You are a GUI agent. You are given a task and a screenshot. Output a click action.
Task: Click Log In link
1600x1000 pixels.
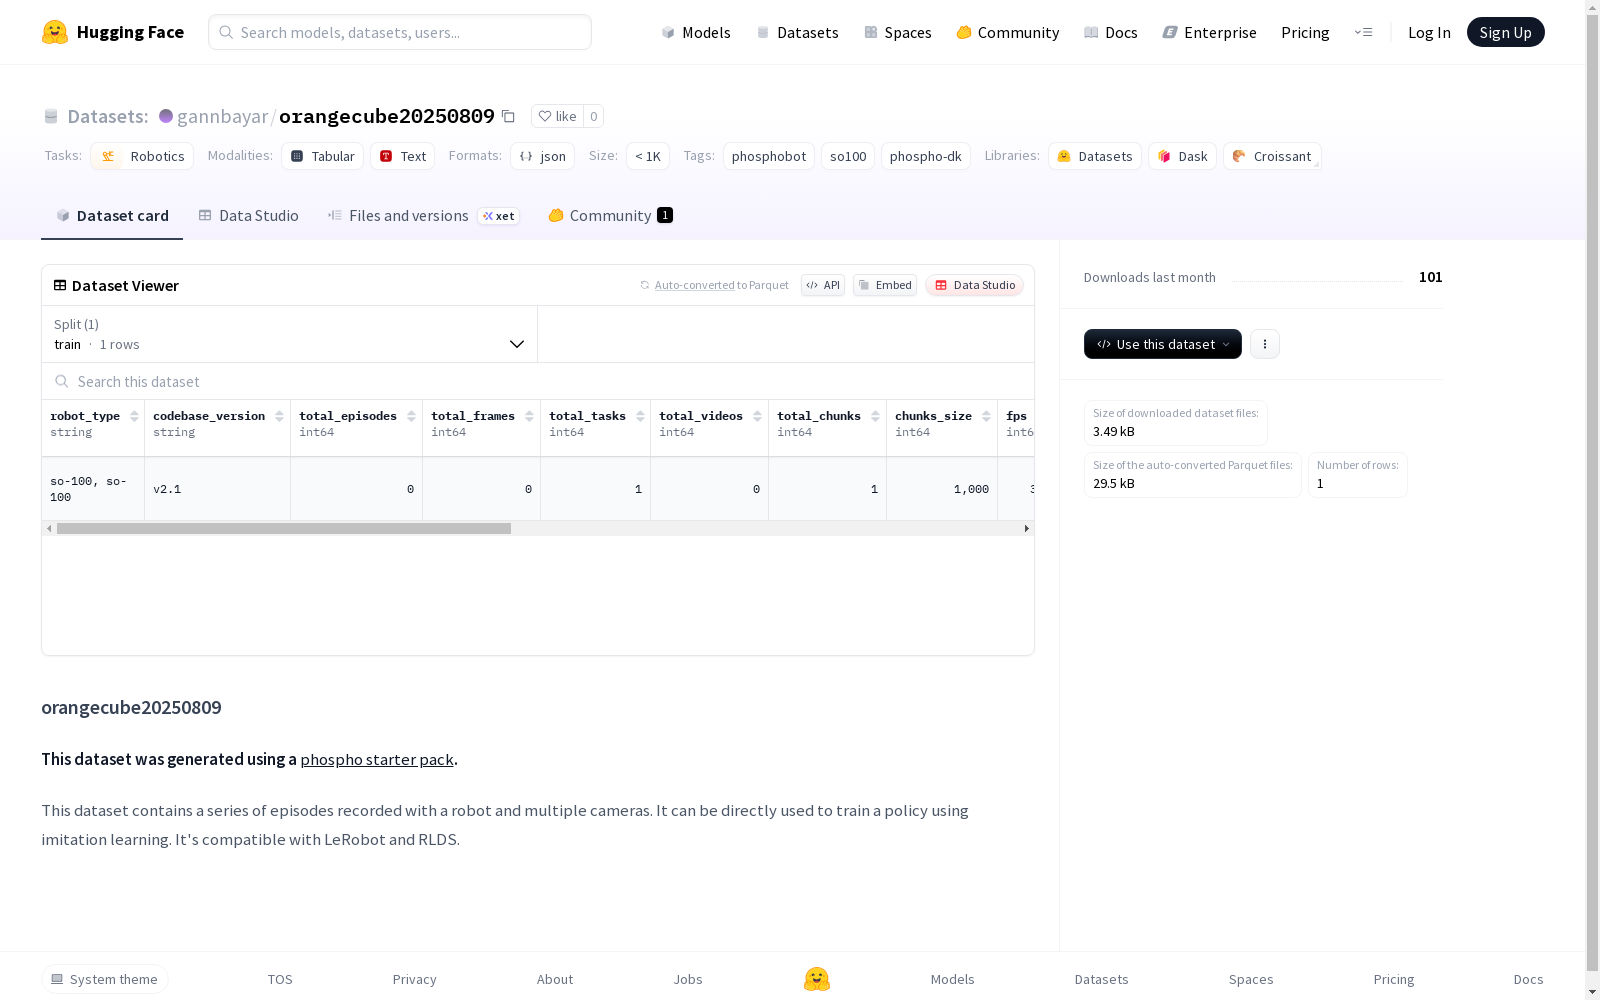pos(1429,32)
